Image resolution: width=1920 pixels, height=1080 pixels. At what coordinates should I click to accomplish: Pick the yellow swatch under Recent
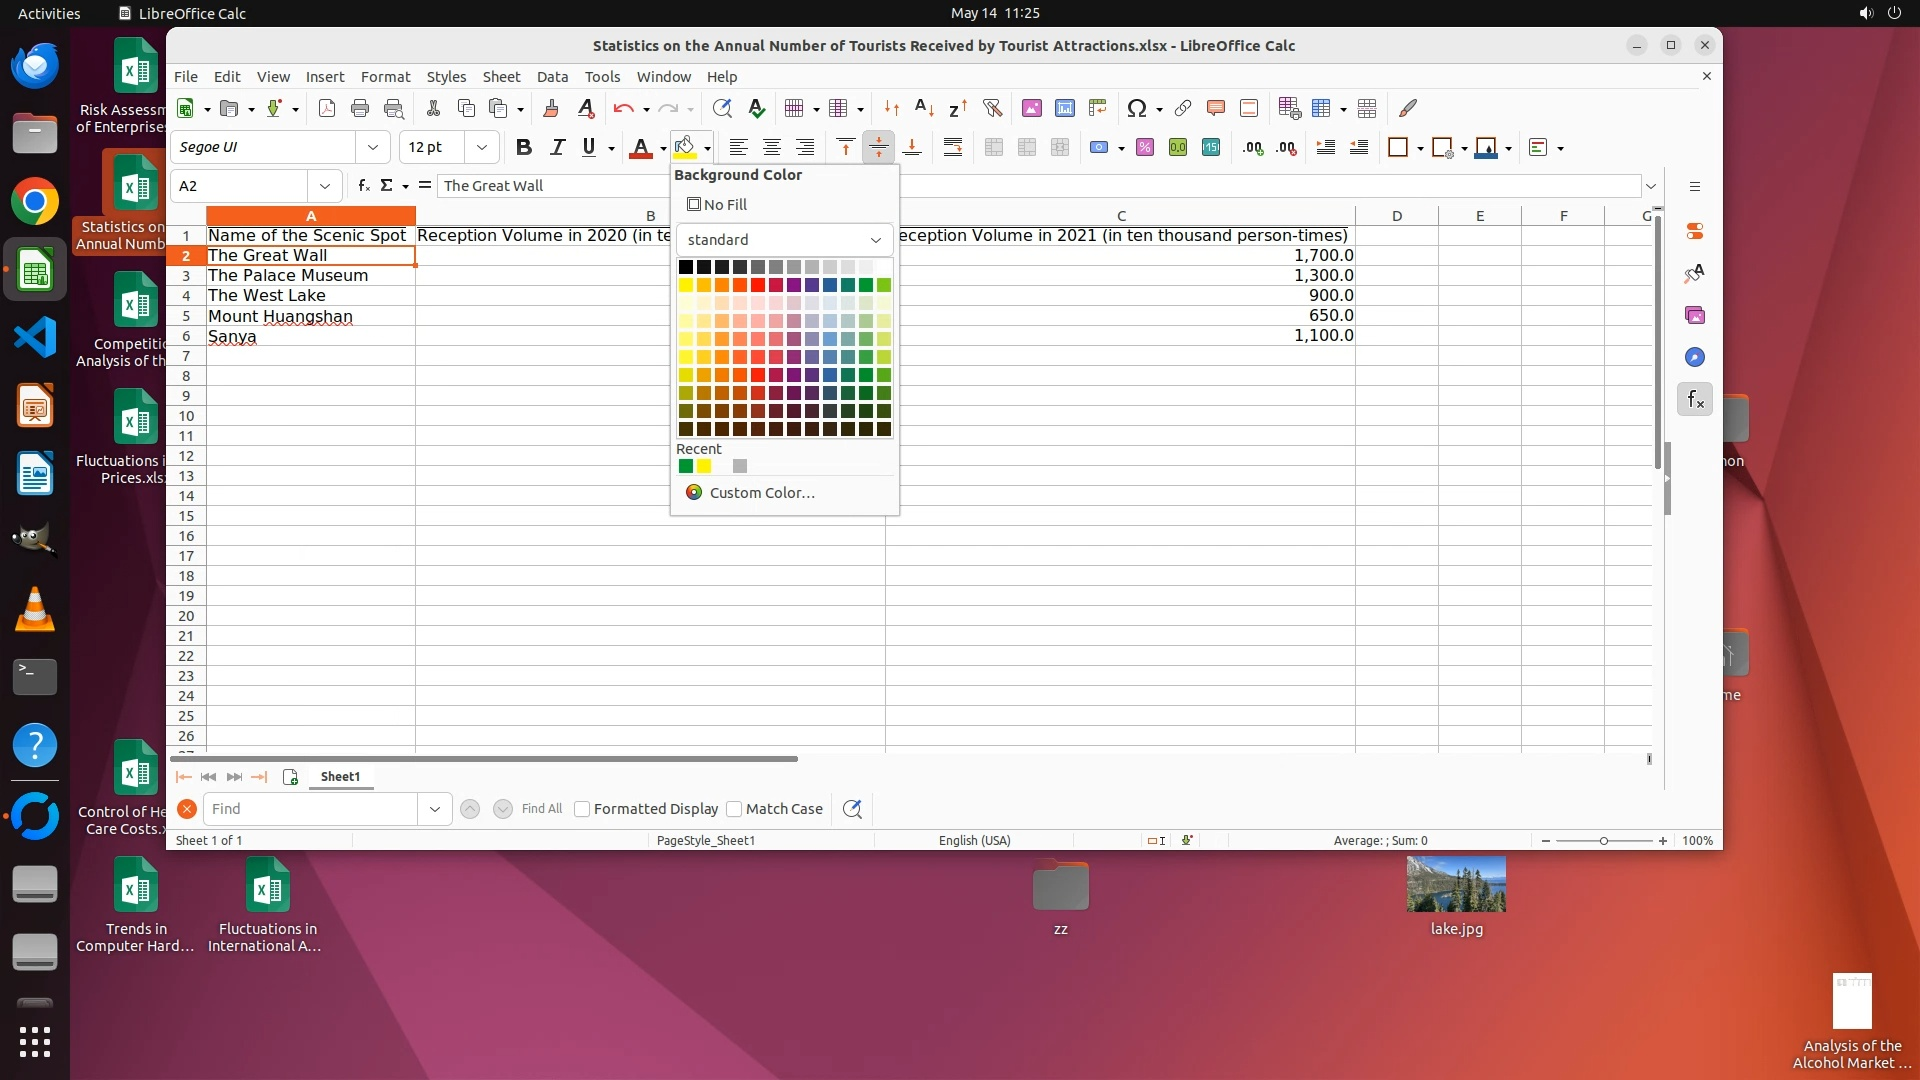click(x=704, y=466)
